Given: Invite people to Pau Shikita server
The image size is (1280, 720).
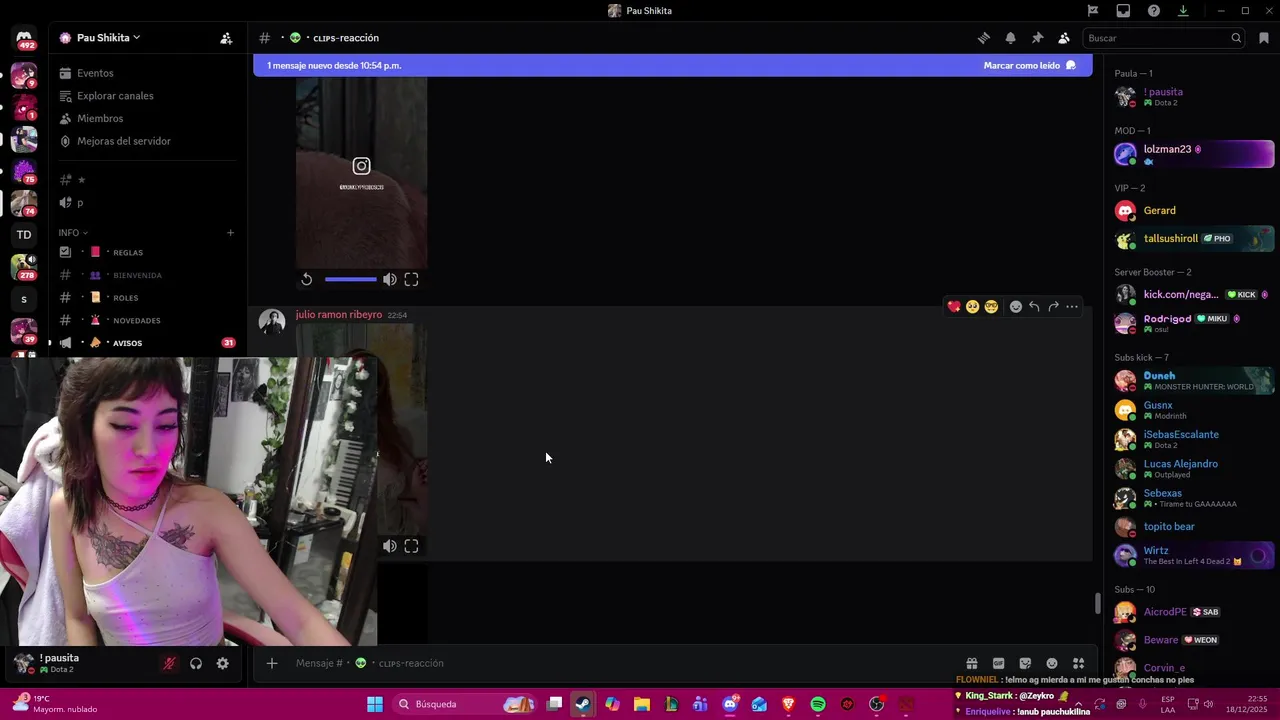Looking at the screenshot, I should pyautogui.click(x=226, y=38).
